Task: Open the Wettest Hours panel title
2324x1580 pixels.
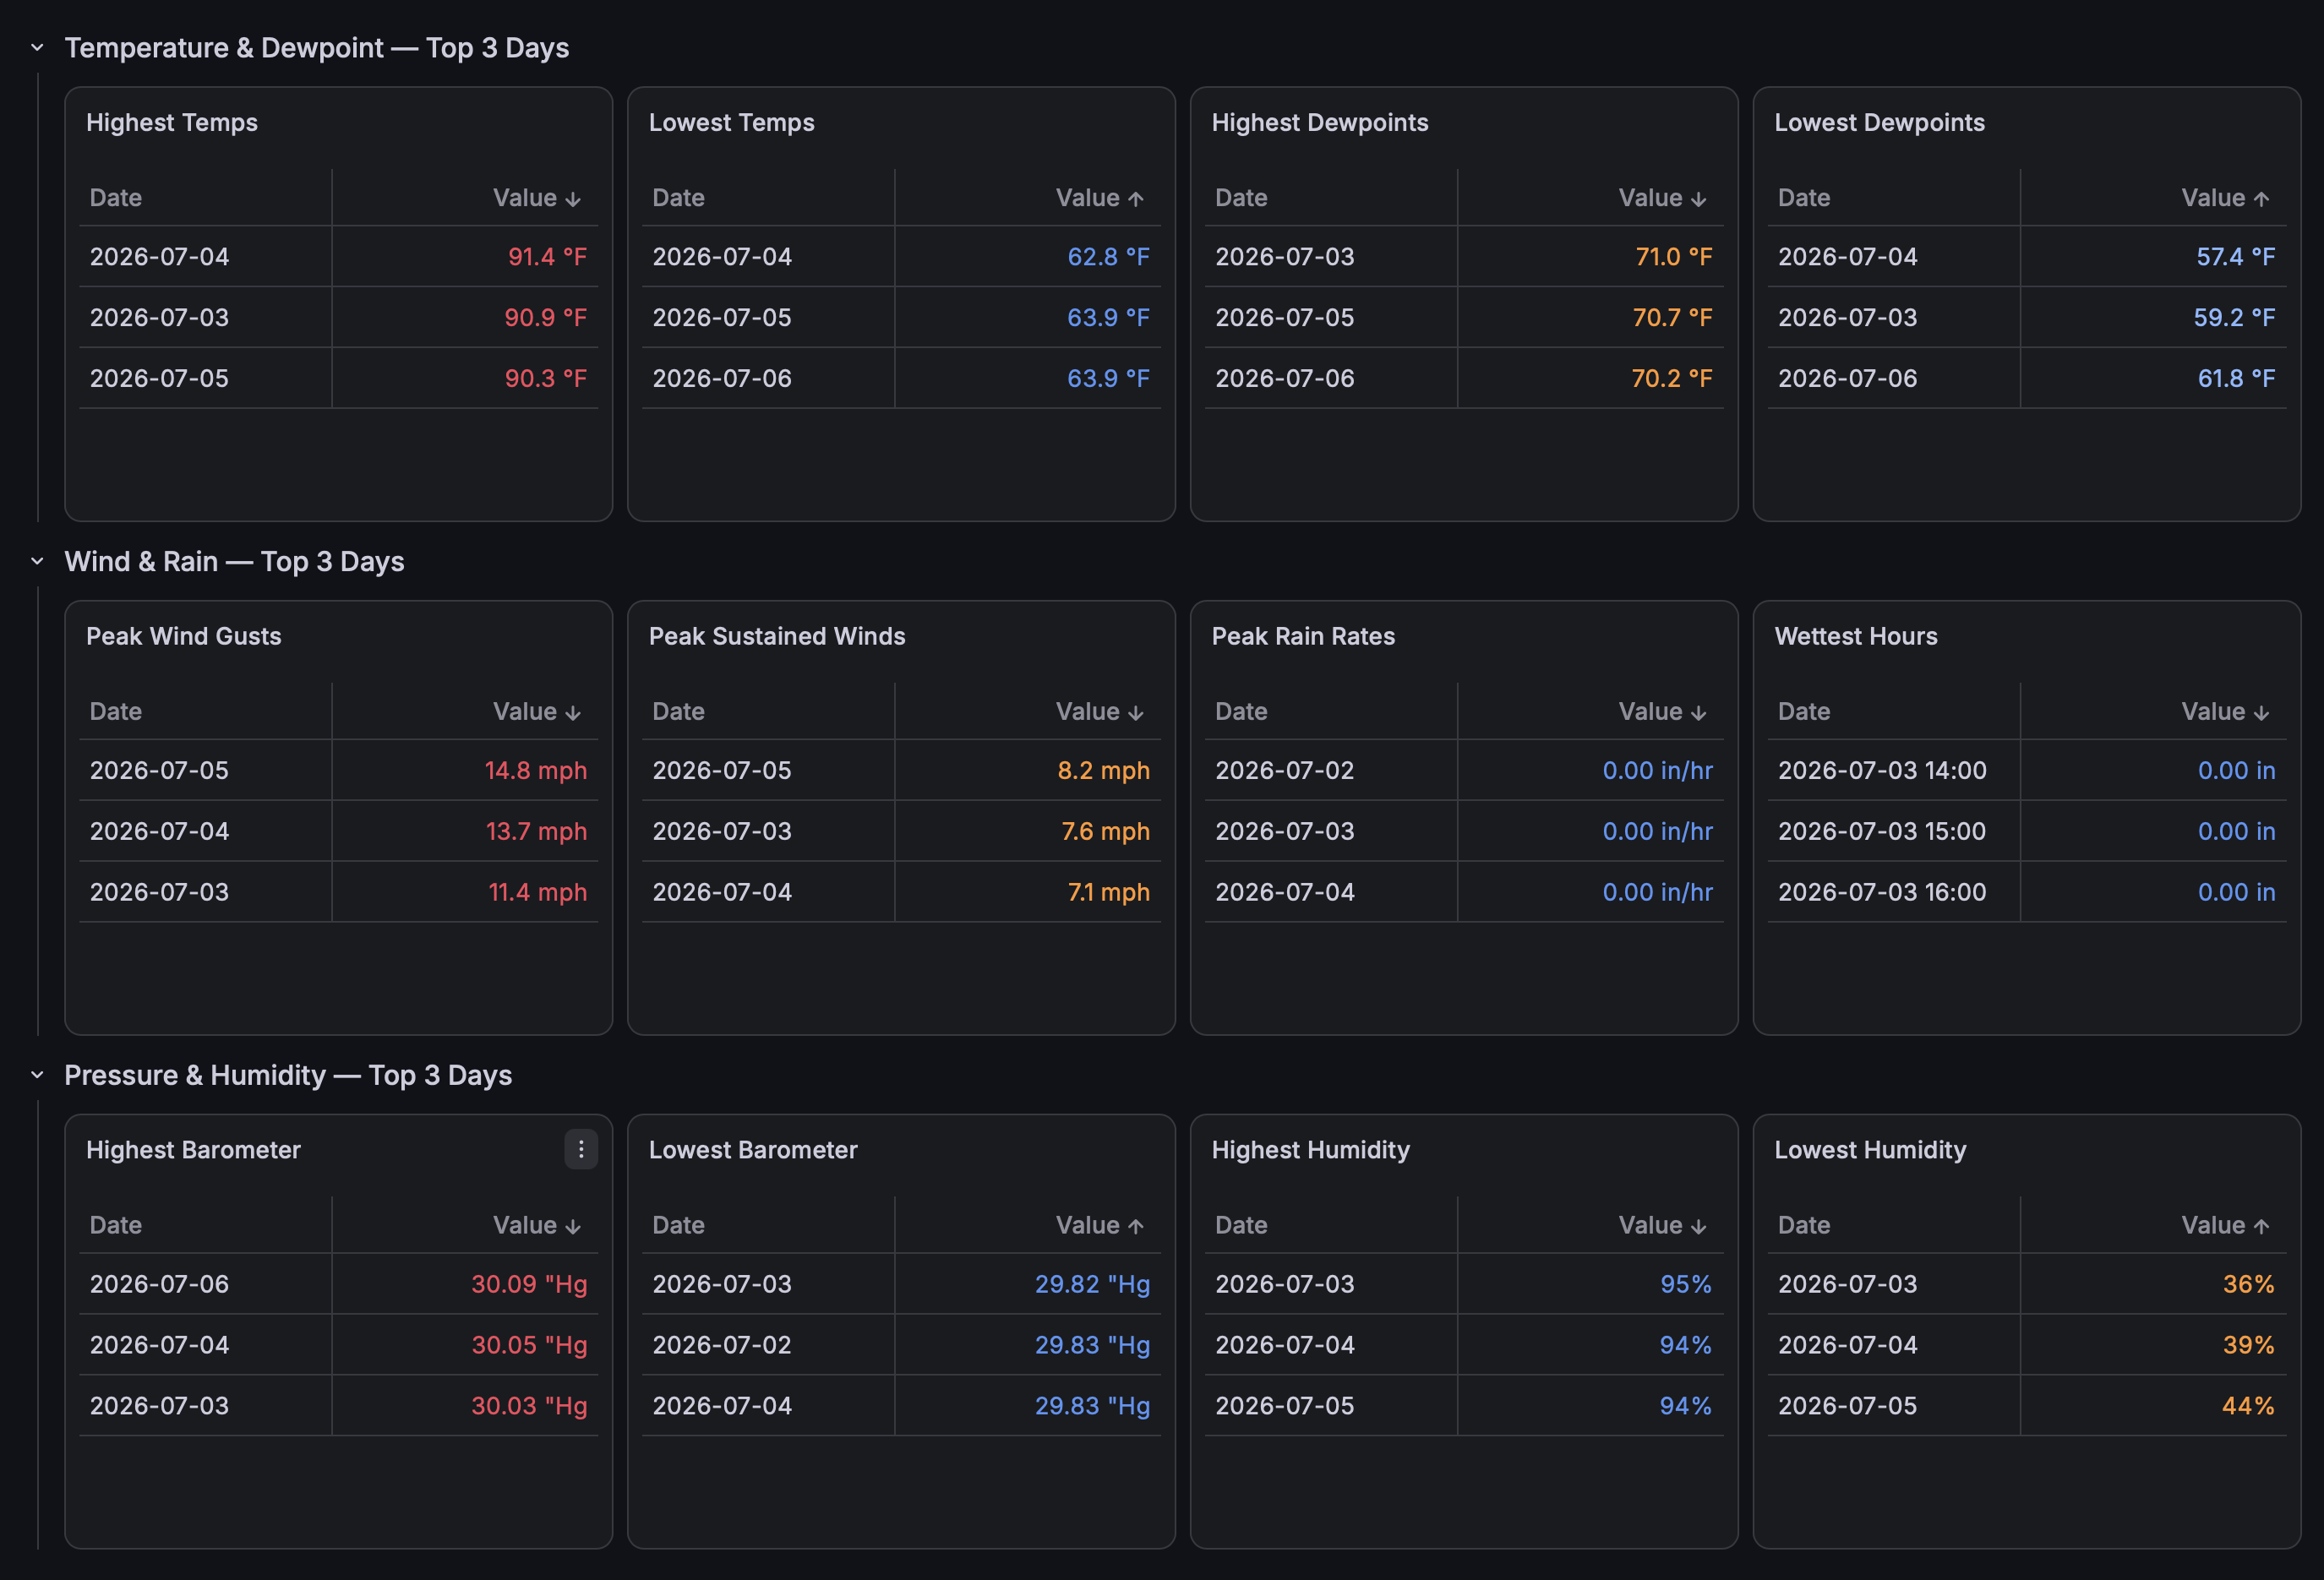Action: pos(1856,636)
